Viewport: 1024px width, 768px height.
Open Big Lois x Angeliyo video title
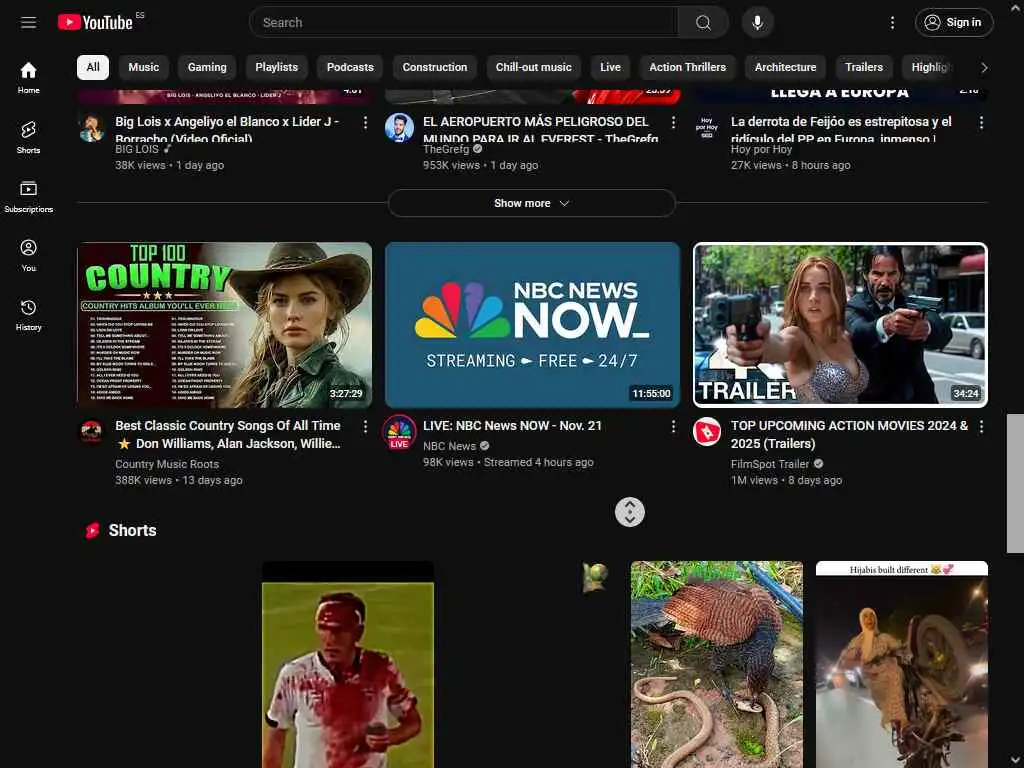227,129
